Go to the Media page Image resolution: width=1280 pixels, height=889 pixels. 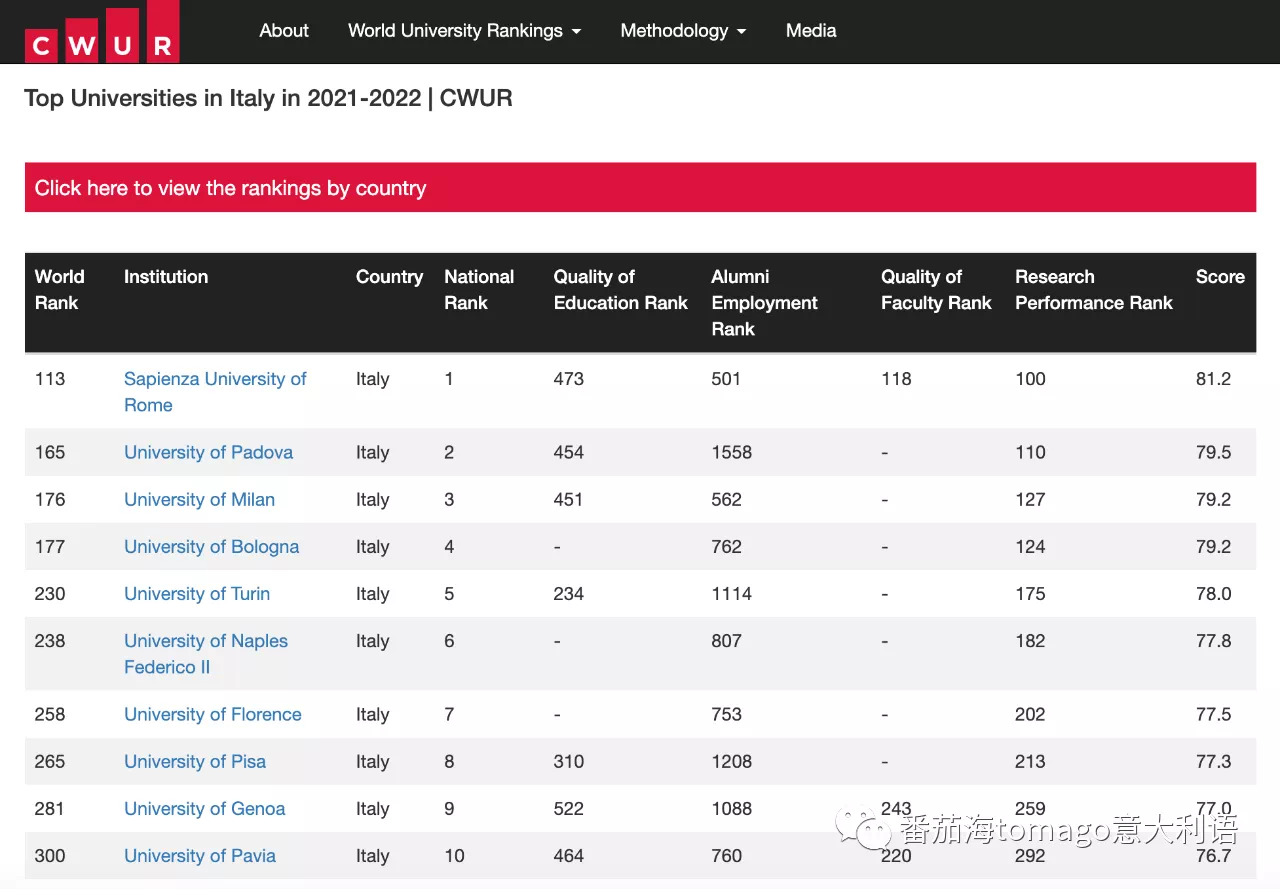[811, 31]
